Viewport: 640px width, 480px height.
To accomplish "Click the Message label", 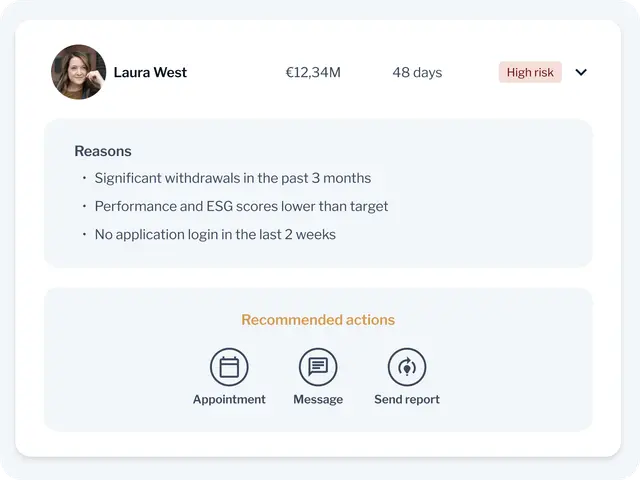I will pyautogui.click(x=318, y=400).
